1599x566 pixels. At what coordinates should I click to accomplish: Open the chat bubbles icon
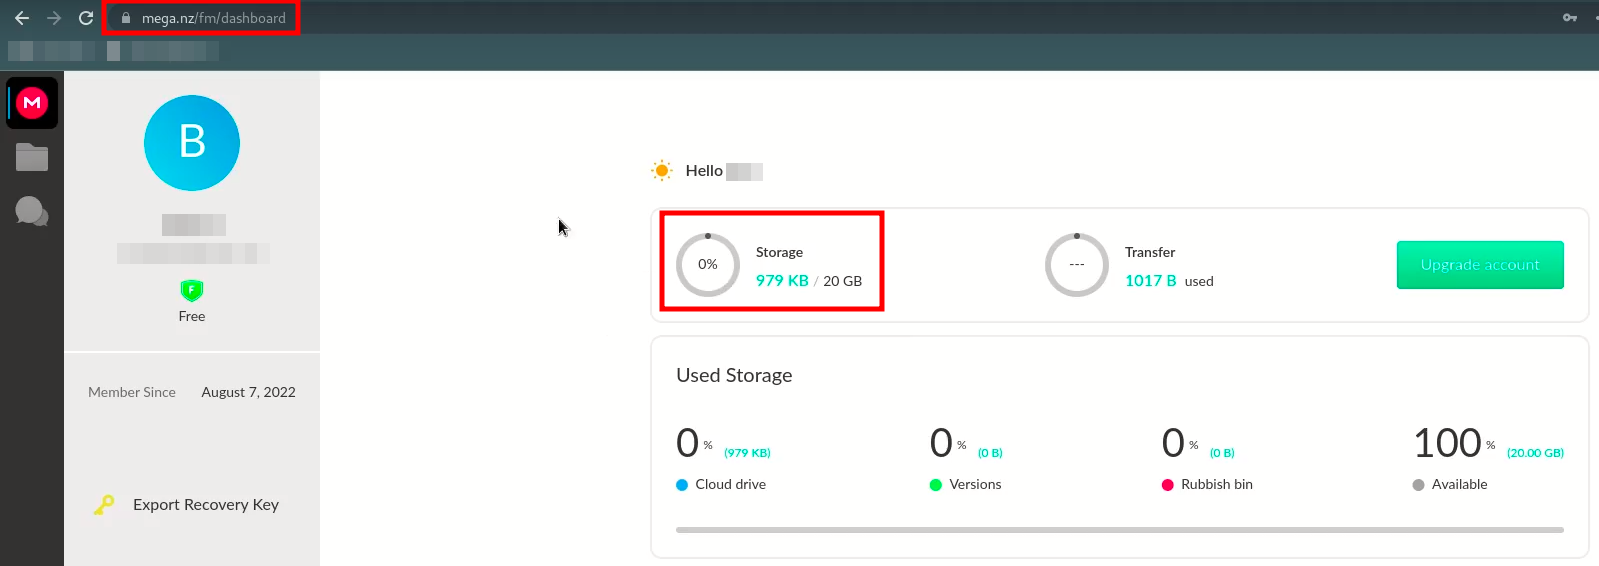(x=32, y=211)
